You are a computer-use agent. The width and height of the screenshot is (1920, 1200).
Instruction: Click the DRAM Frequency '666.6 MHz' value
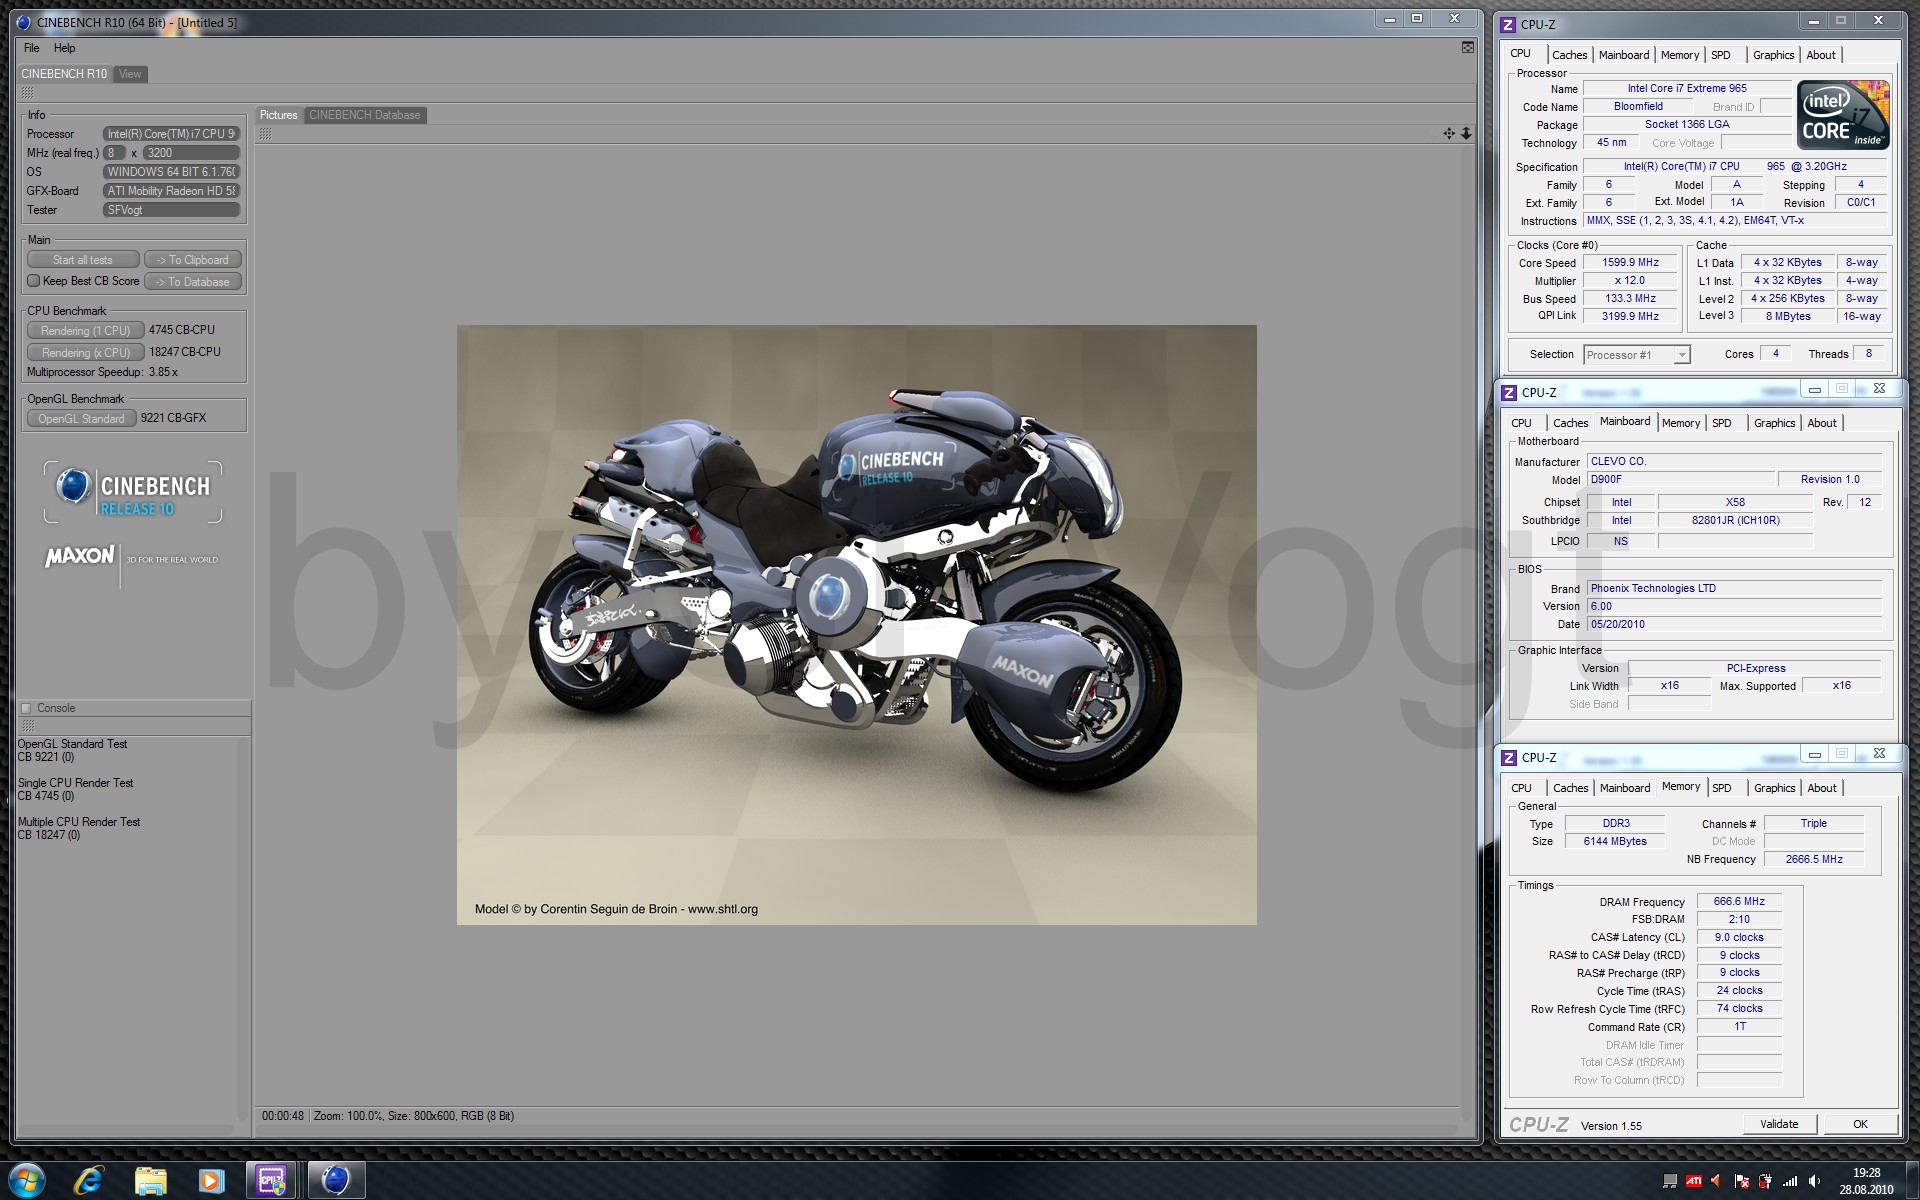click(1739, 901)
